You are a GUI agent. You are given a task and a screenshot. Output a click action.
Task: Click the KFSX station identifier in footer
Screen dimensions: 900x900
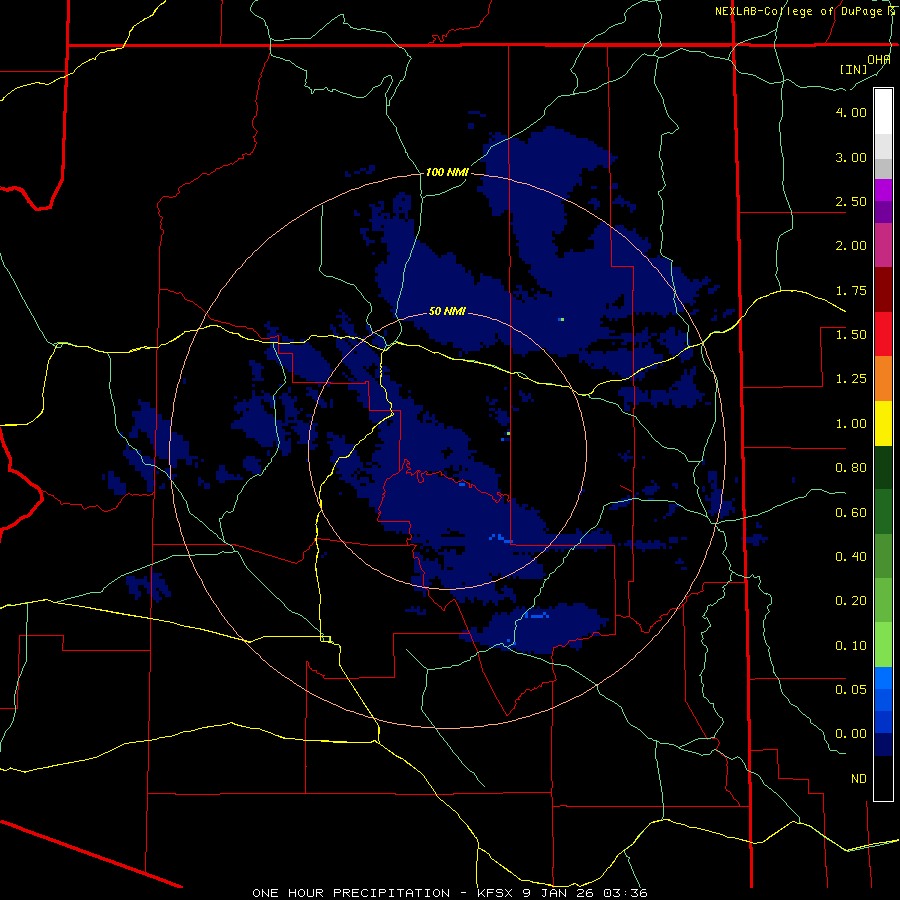(x=496, y=893)
